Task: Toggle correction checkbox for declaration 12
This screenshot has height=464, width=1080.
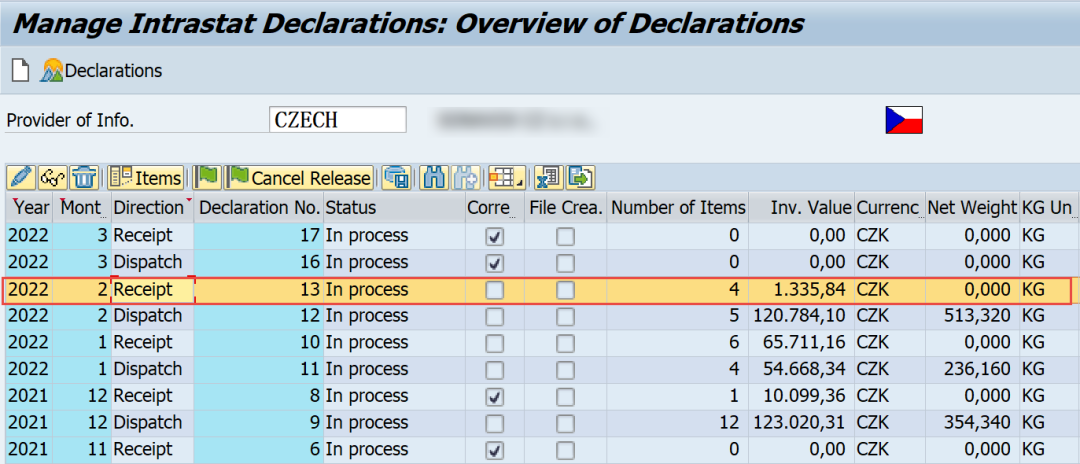Action: coord(495,317)
